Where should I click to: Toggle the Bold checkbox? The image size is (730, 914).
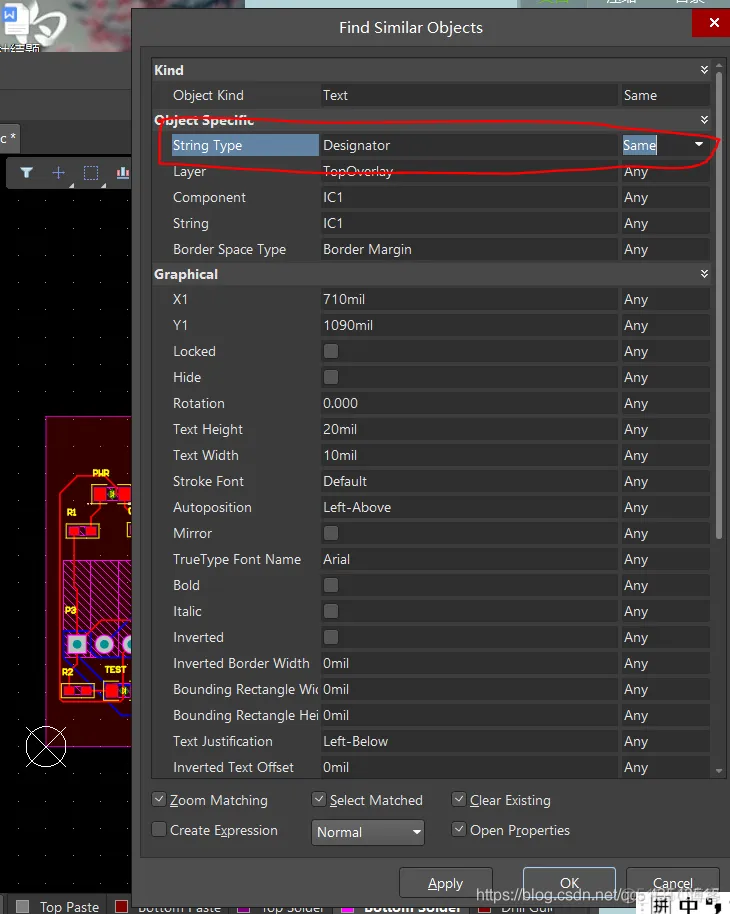pos(331,585)
